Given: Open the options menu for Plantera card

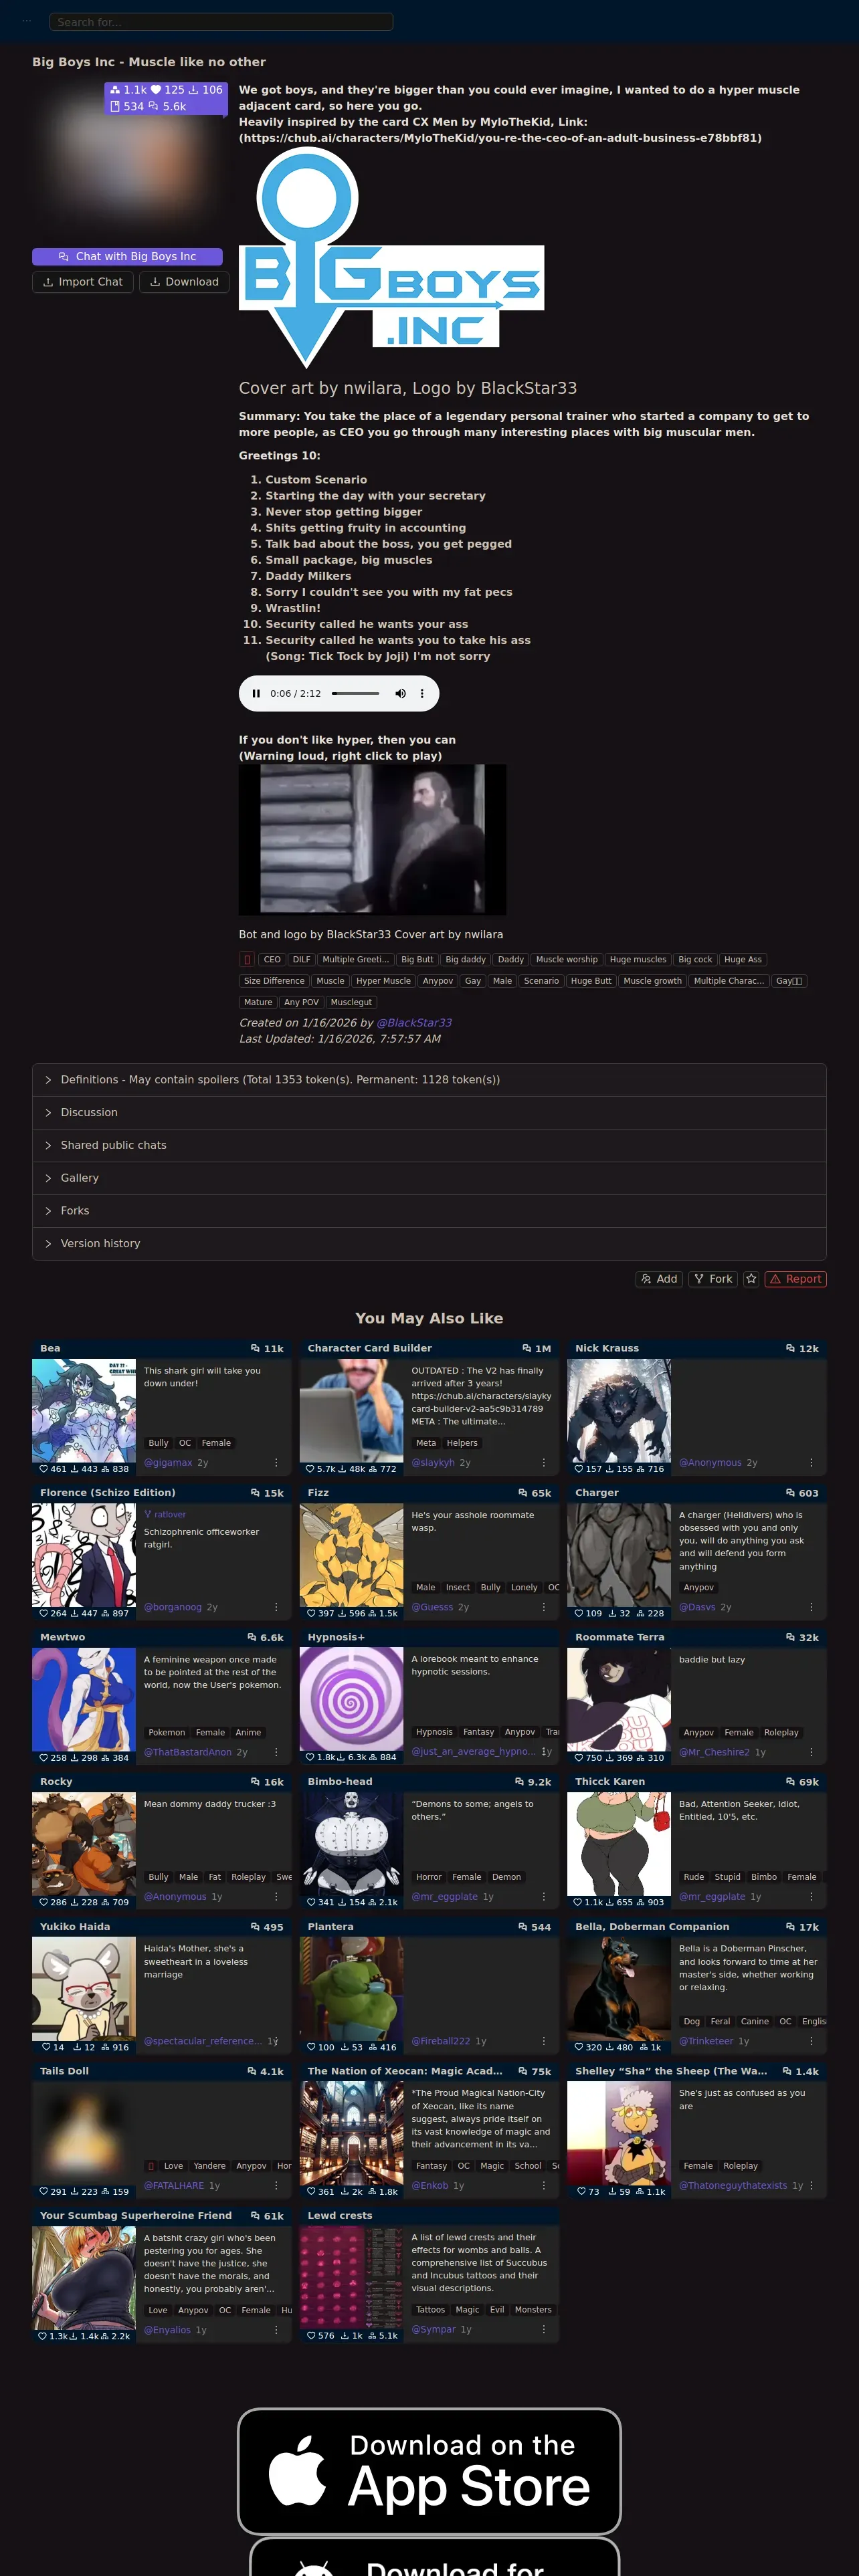Looking at the screenshot, I should coord(544,2041).
